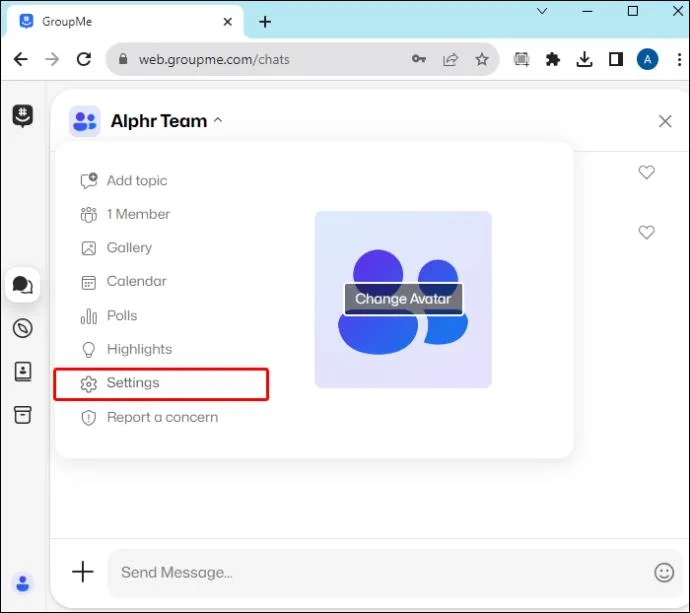Open the Archive box icon in sidebar

point(23,415)
